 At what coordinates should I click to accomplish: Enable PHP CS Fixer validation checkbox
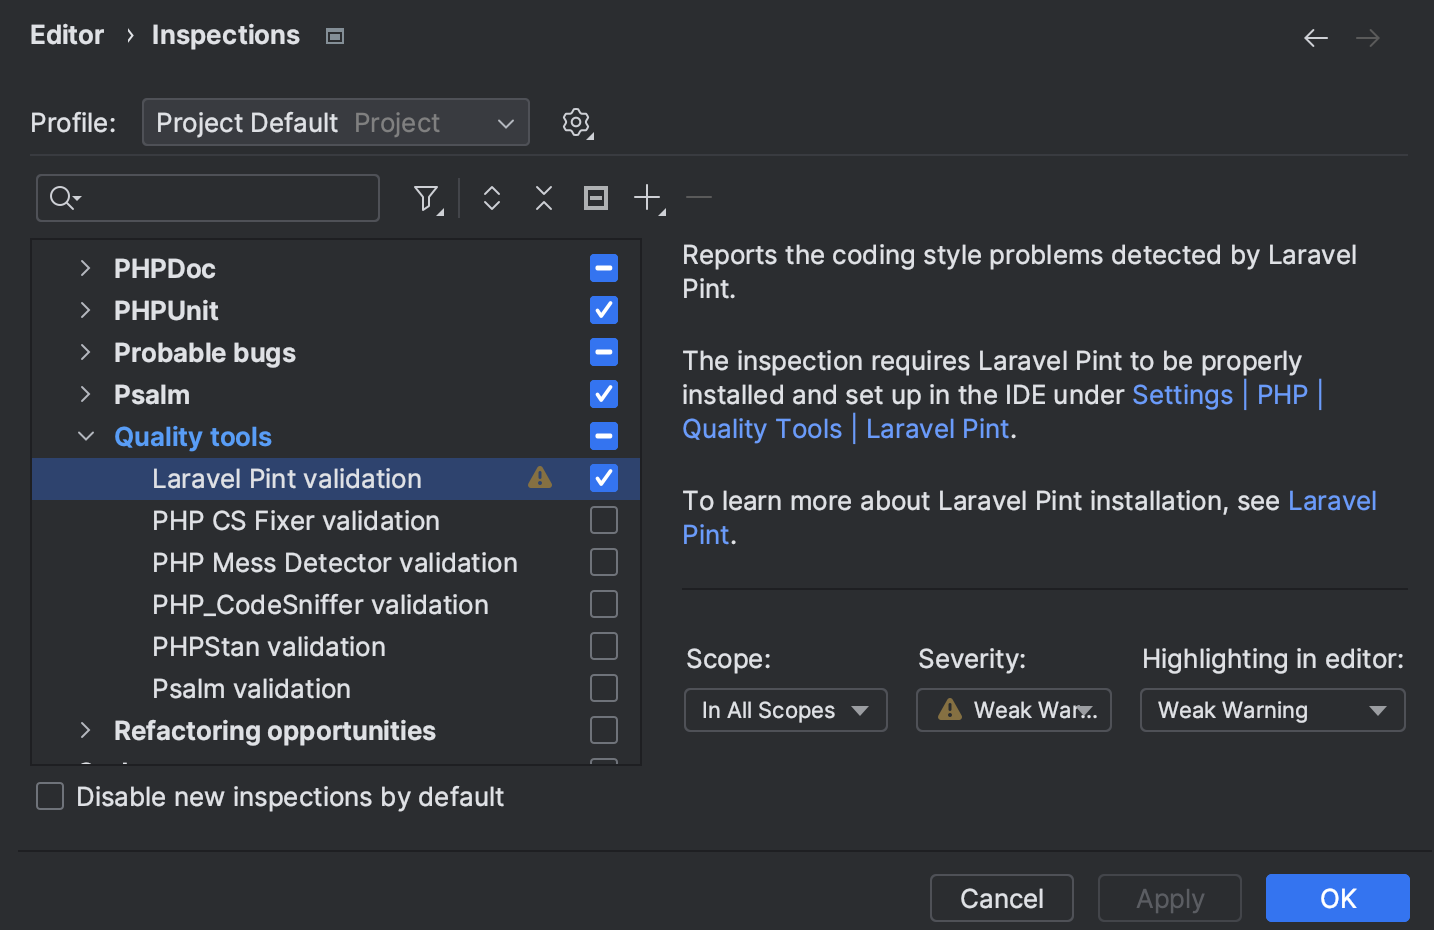pyautogui.click(x=604, y=520)
